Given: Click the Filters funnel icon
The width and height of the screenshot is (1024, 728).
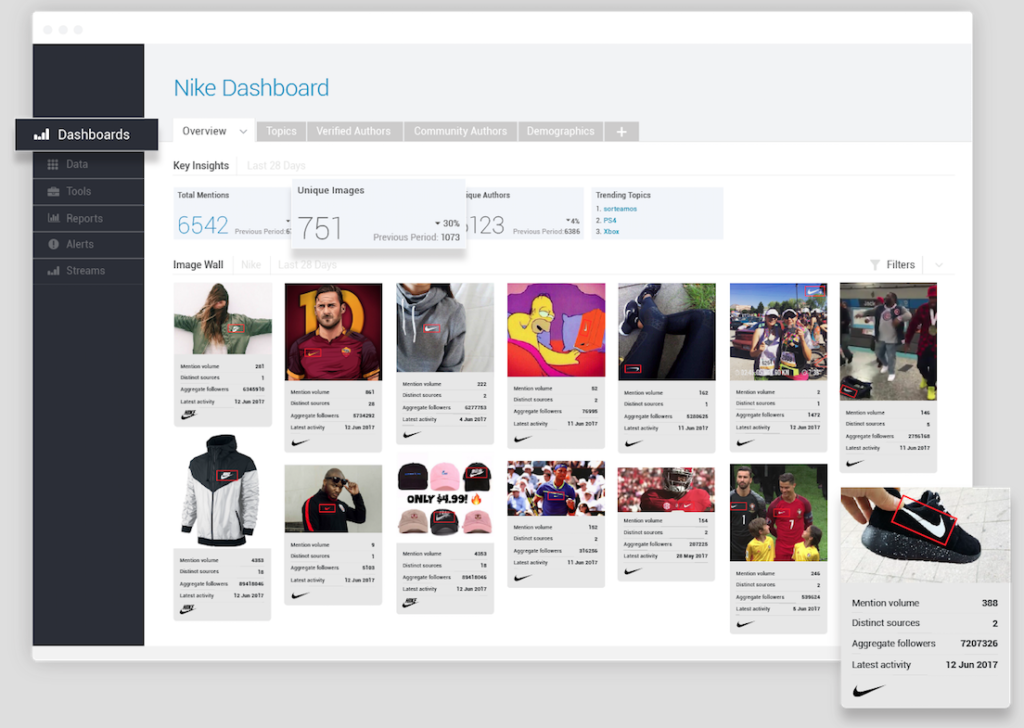Looking at the screenshot, I should 875,264.
